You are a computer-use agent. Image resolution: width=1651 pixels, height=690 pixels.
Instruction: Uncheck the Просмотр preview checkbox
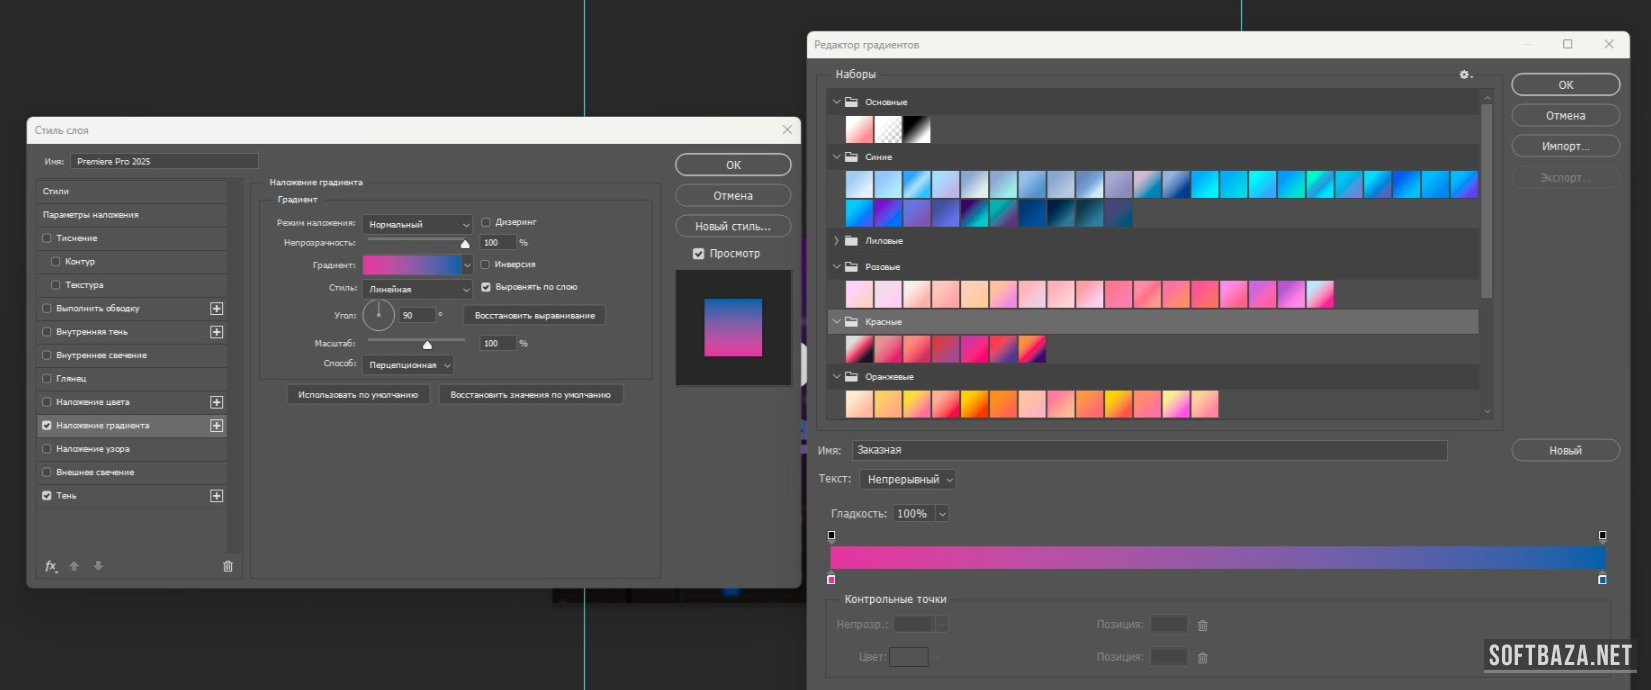(x=698, y=254)
